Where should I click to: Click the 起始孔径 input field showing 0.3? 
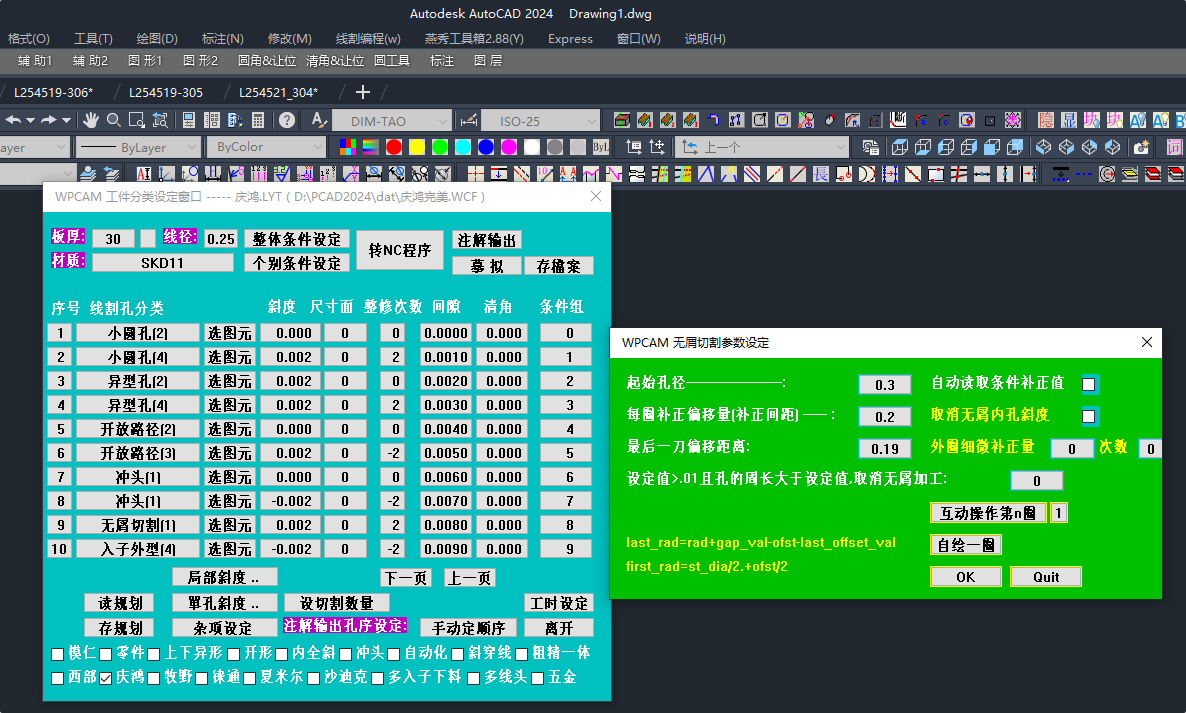coord(884,384)
